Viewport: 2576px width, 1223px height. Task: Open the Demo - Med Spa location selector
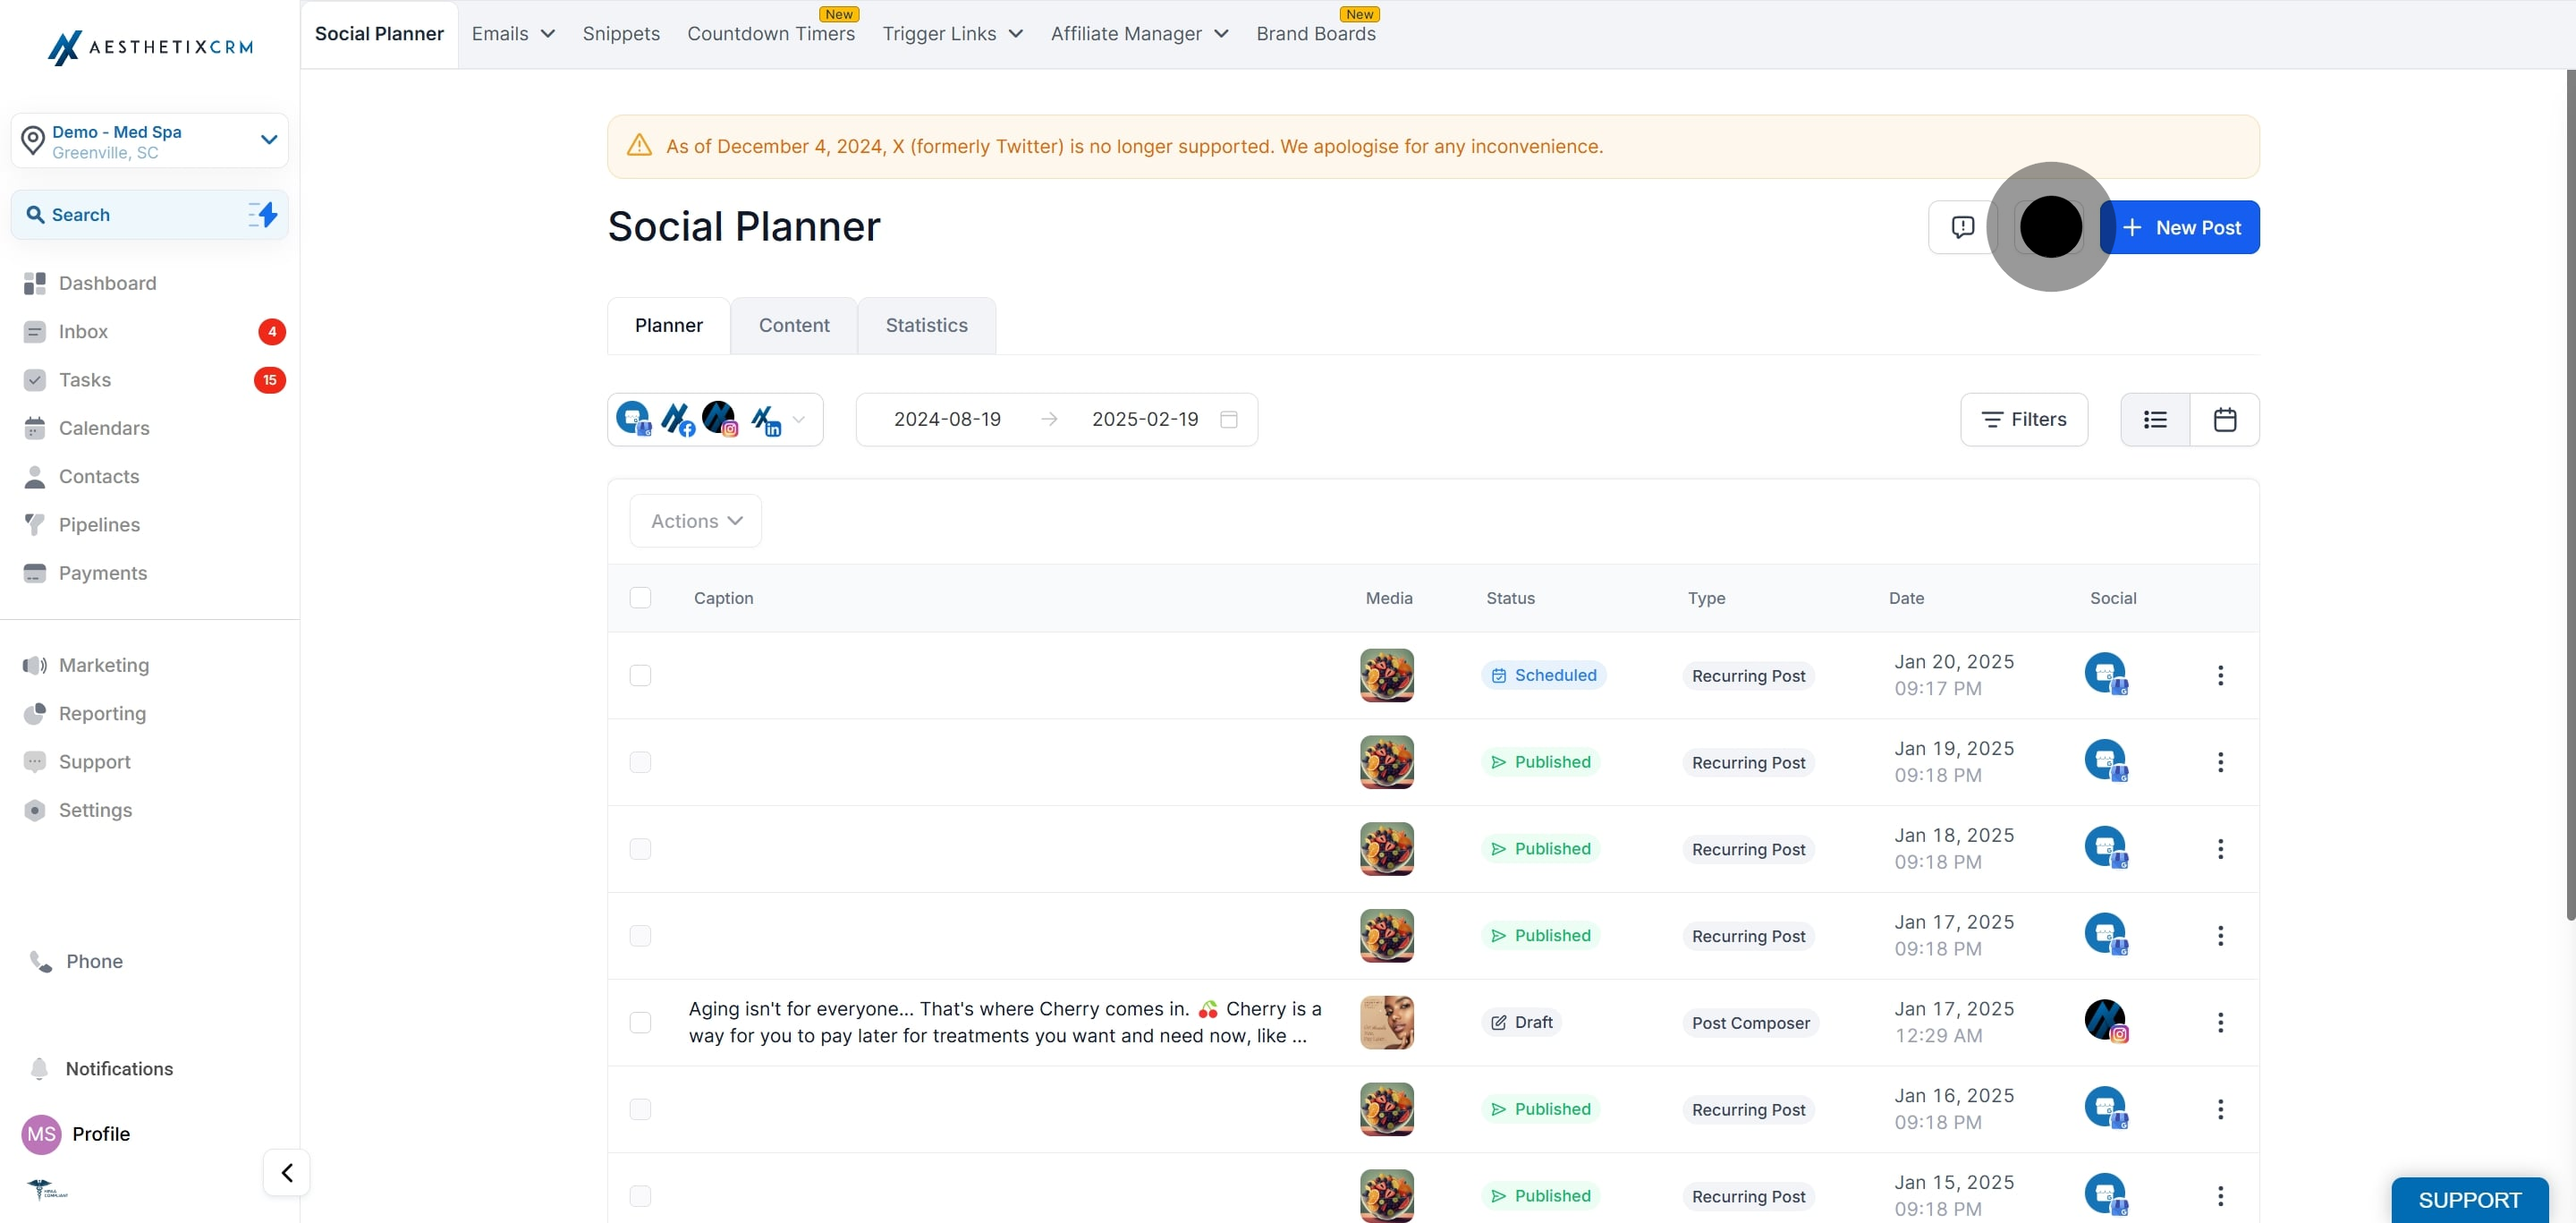tap(150, 141)
